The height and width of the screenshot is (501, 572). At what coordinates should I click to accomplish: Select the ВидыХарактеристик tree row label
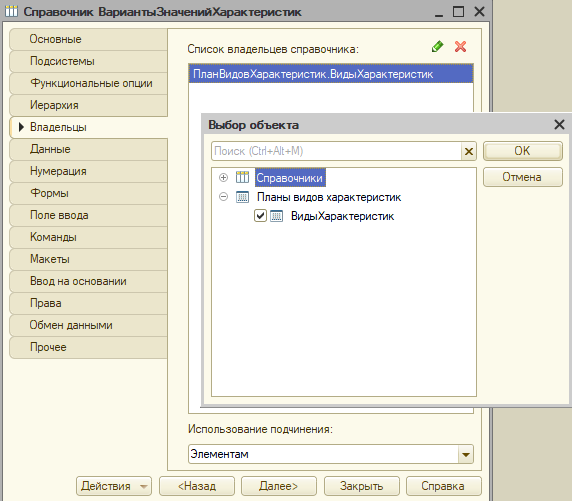point(342,216)
